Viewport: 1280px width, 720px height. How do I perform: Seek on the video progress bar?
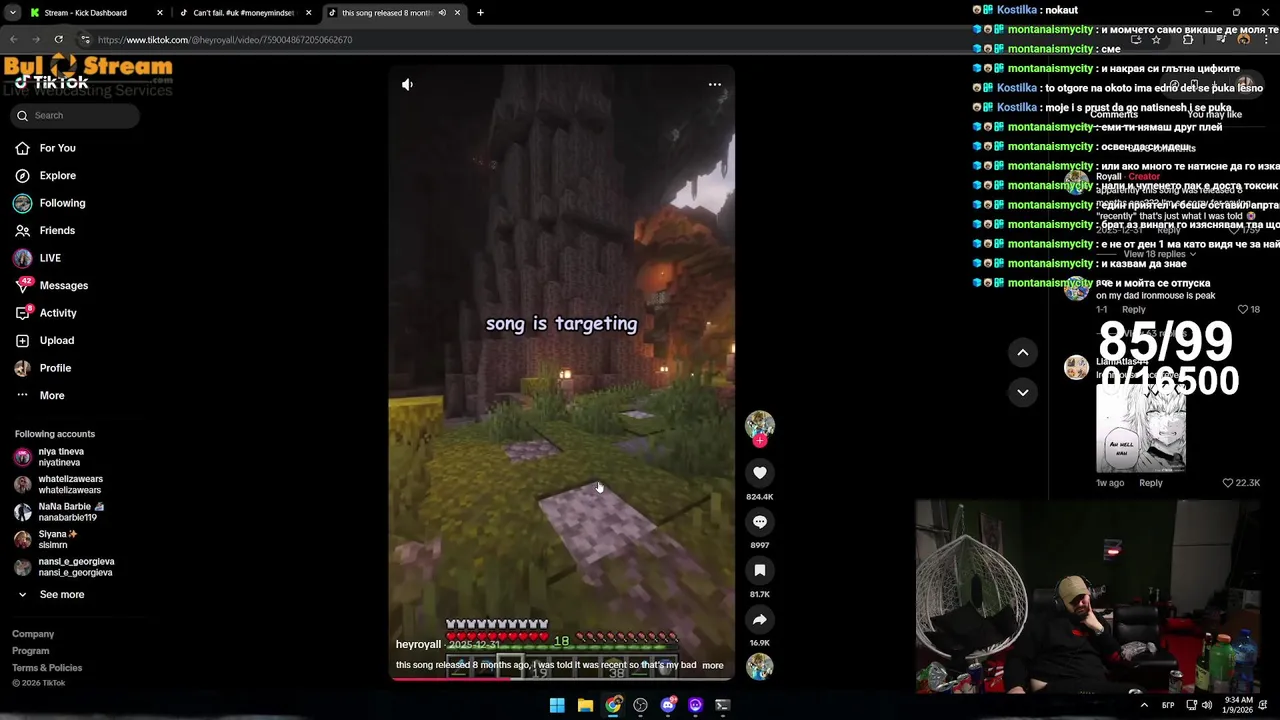pyautogui.click(x=562, y=679)
